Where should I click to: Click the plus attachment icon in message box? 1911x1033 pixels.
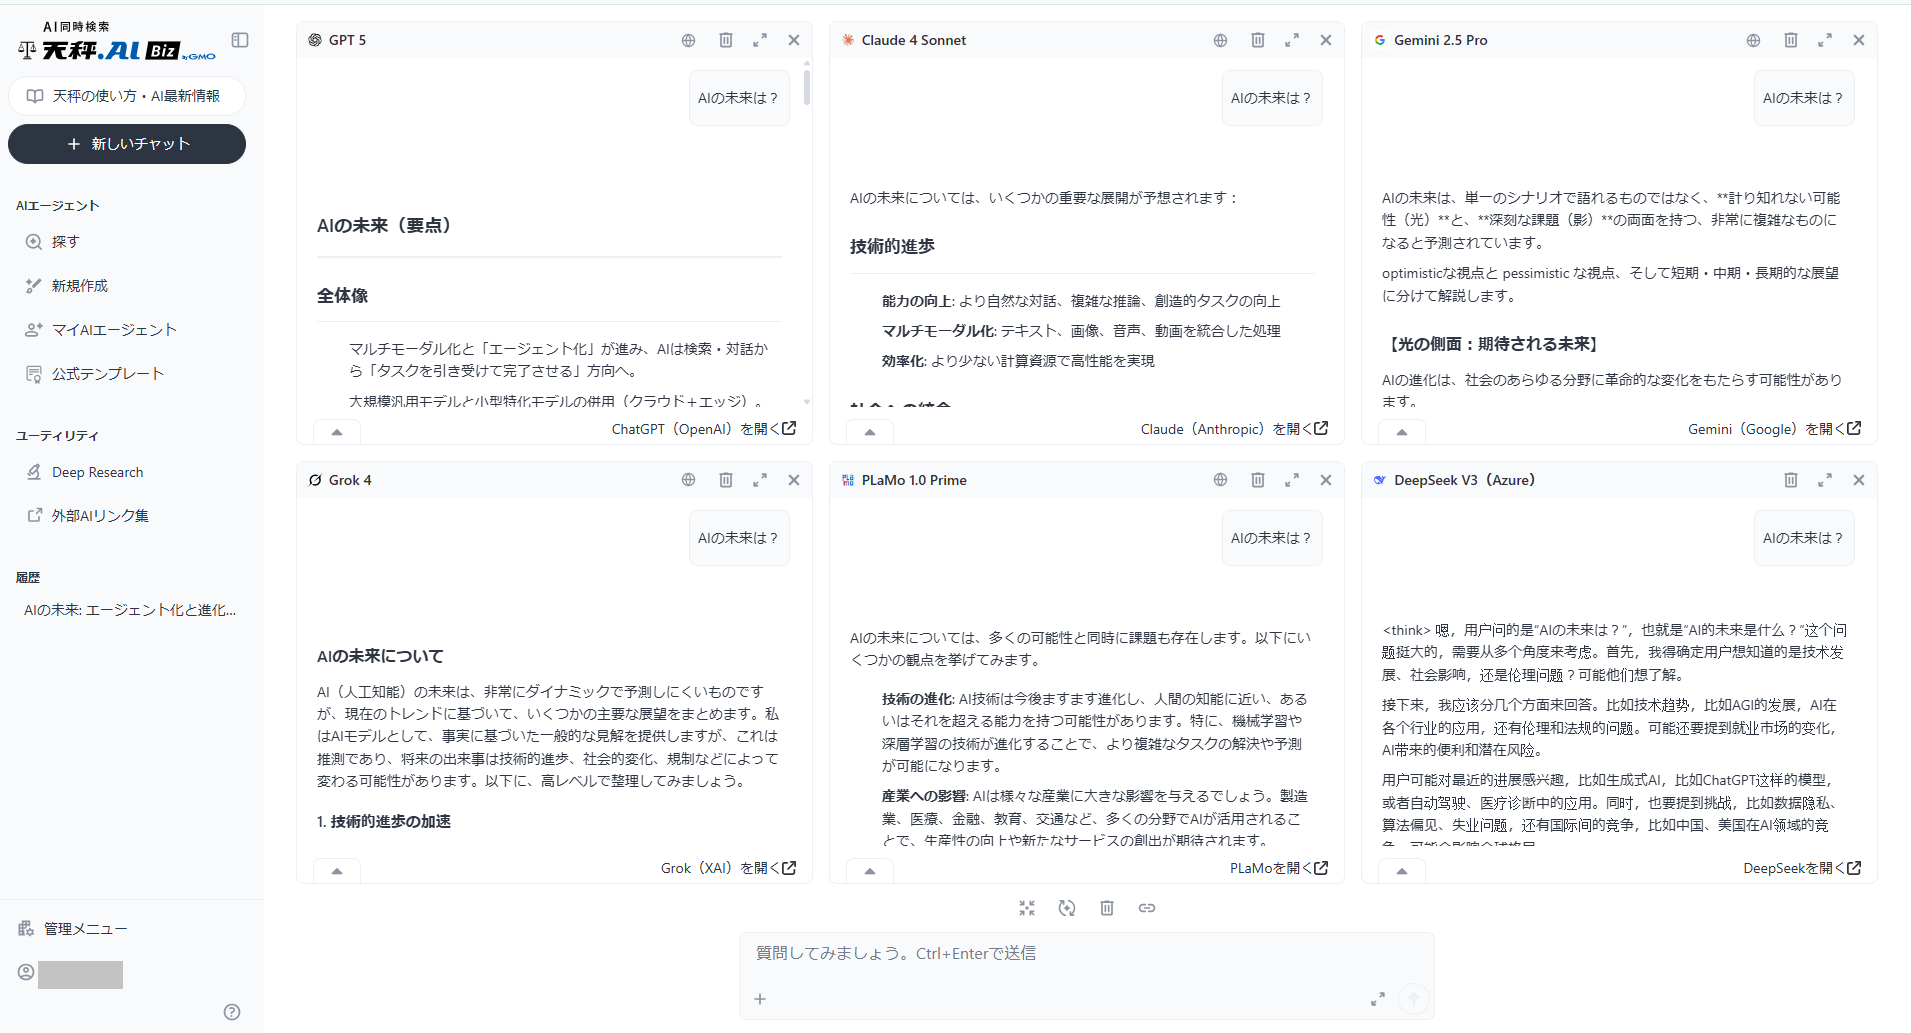[x=760, y=999]
